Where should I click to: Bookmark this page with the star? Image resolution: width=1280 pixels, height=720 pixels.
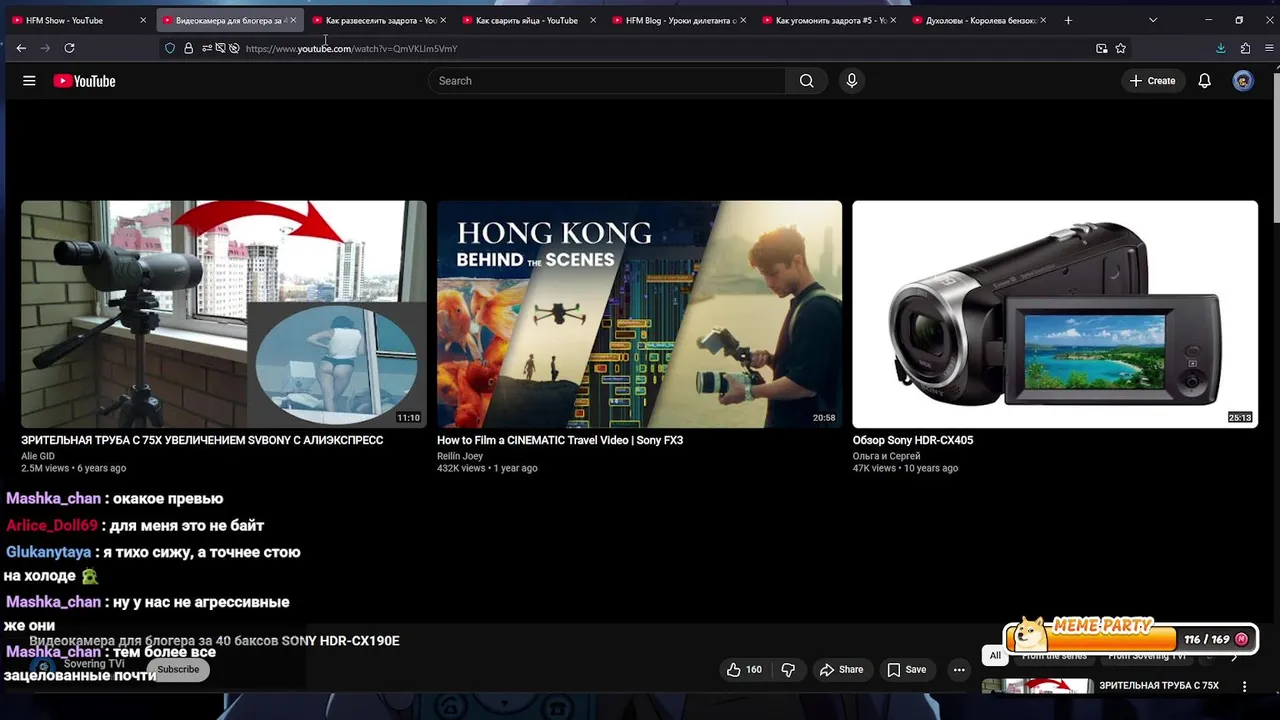[1120, 48]
